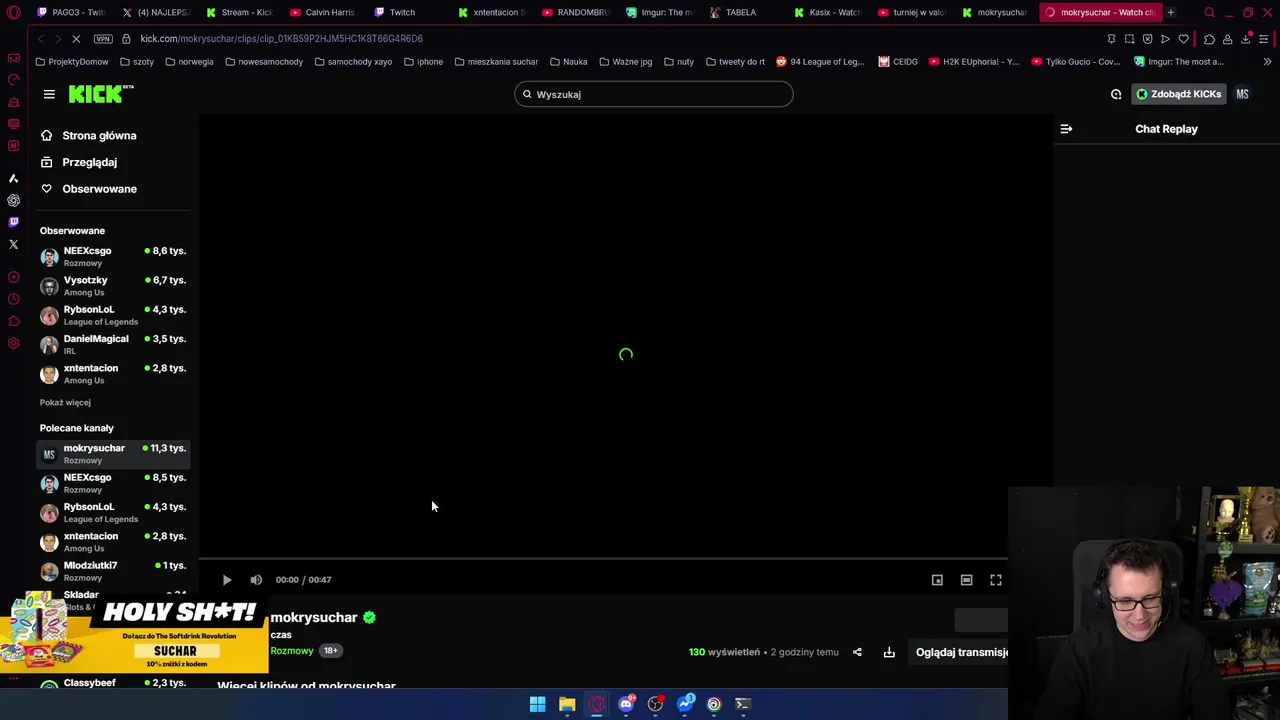Screen dimensions: 1280x720
Task: Open X in Opera sidebar
Action: 13,244
